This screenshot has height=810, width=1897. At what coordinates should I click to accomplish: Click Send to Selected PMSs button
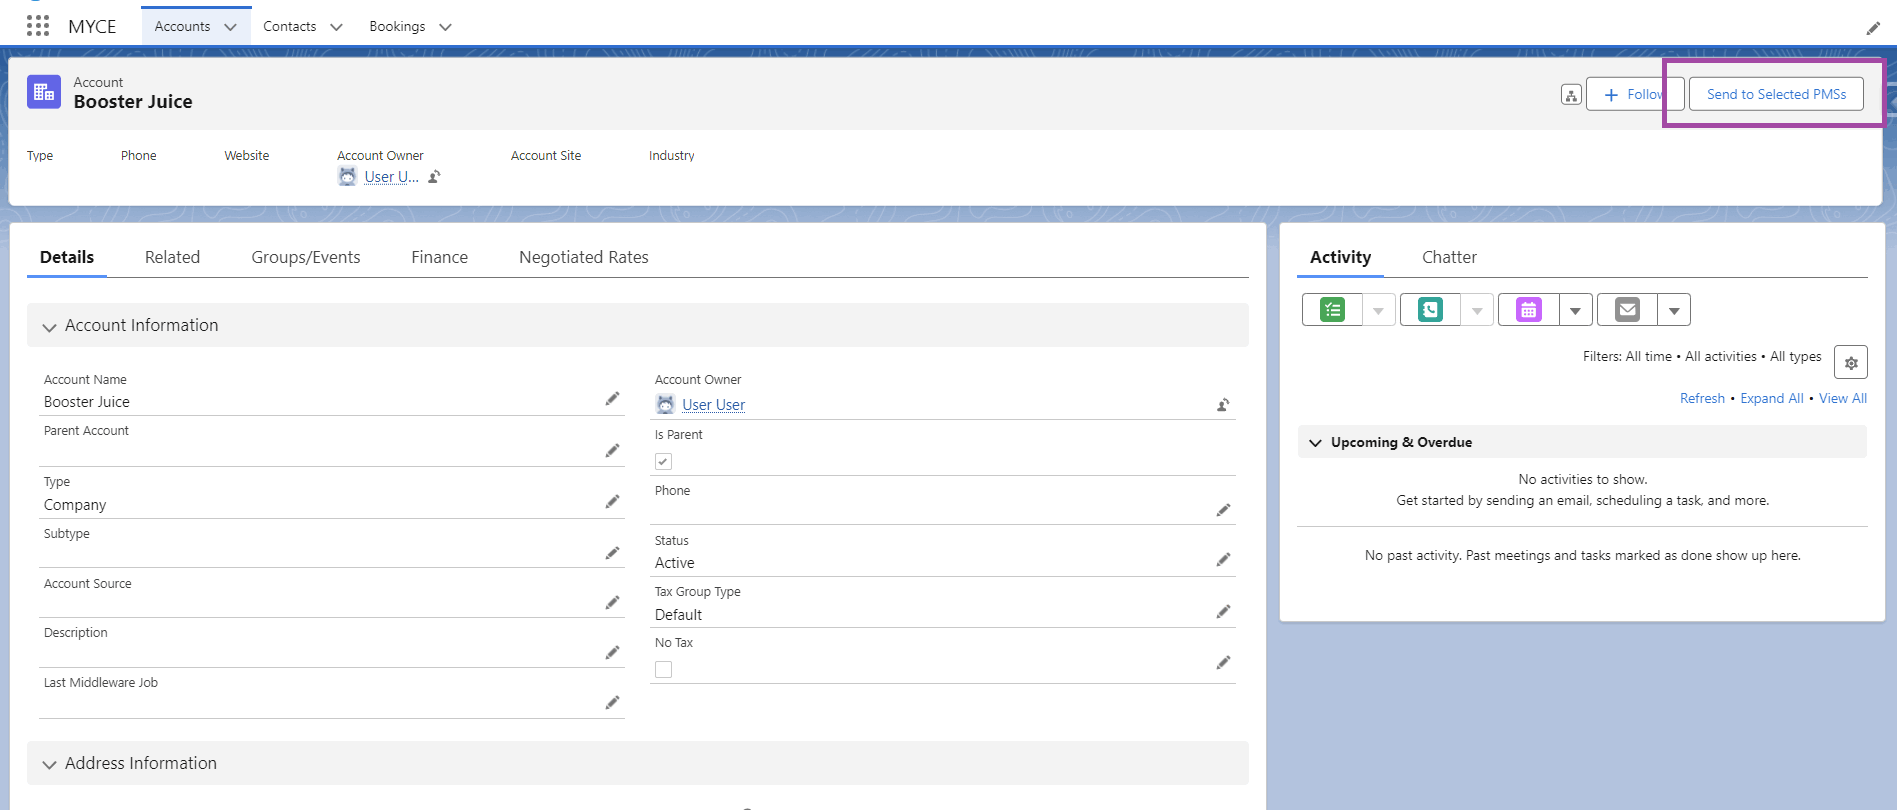[1776, 94]
